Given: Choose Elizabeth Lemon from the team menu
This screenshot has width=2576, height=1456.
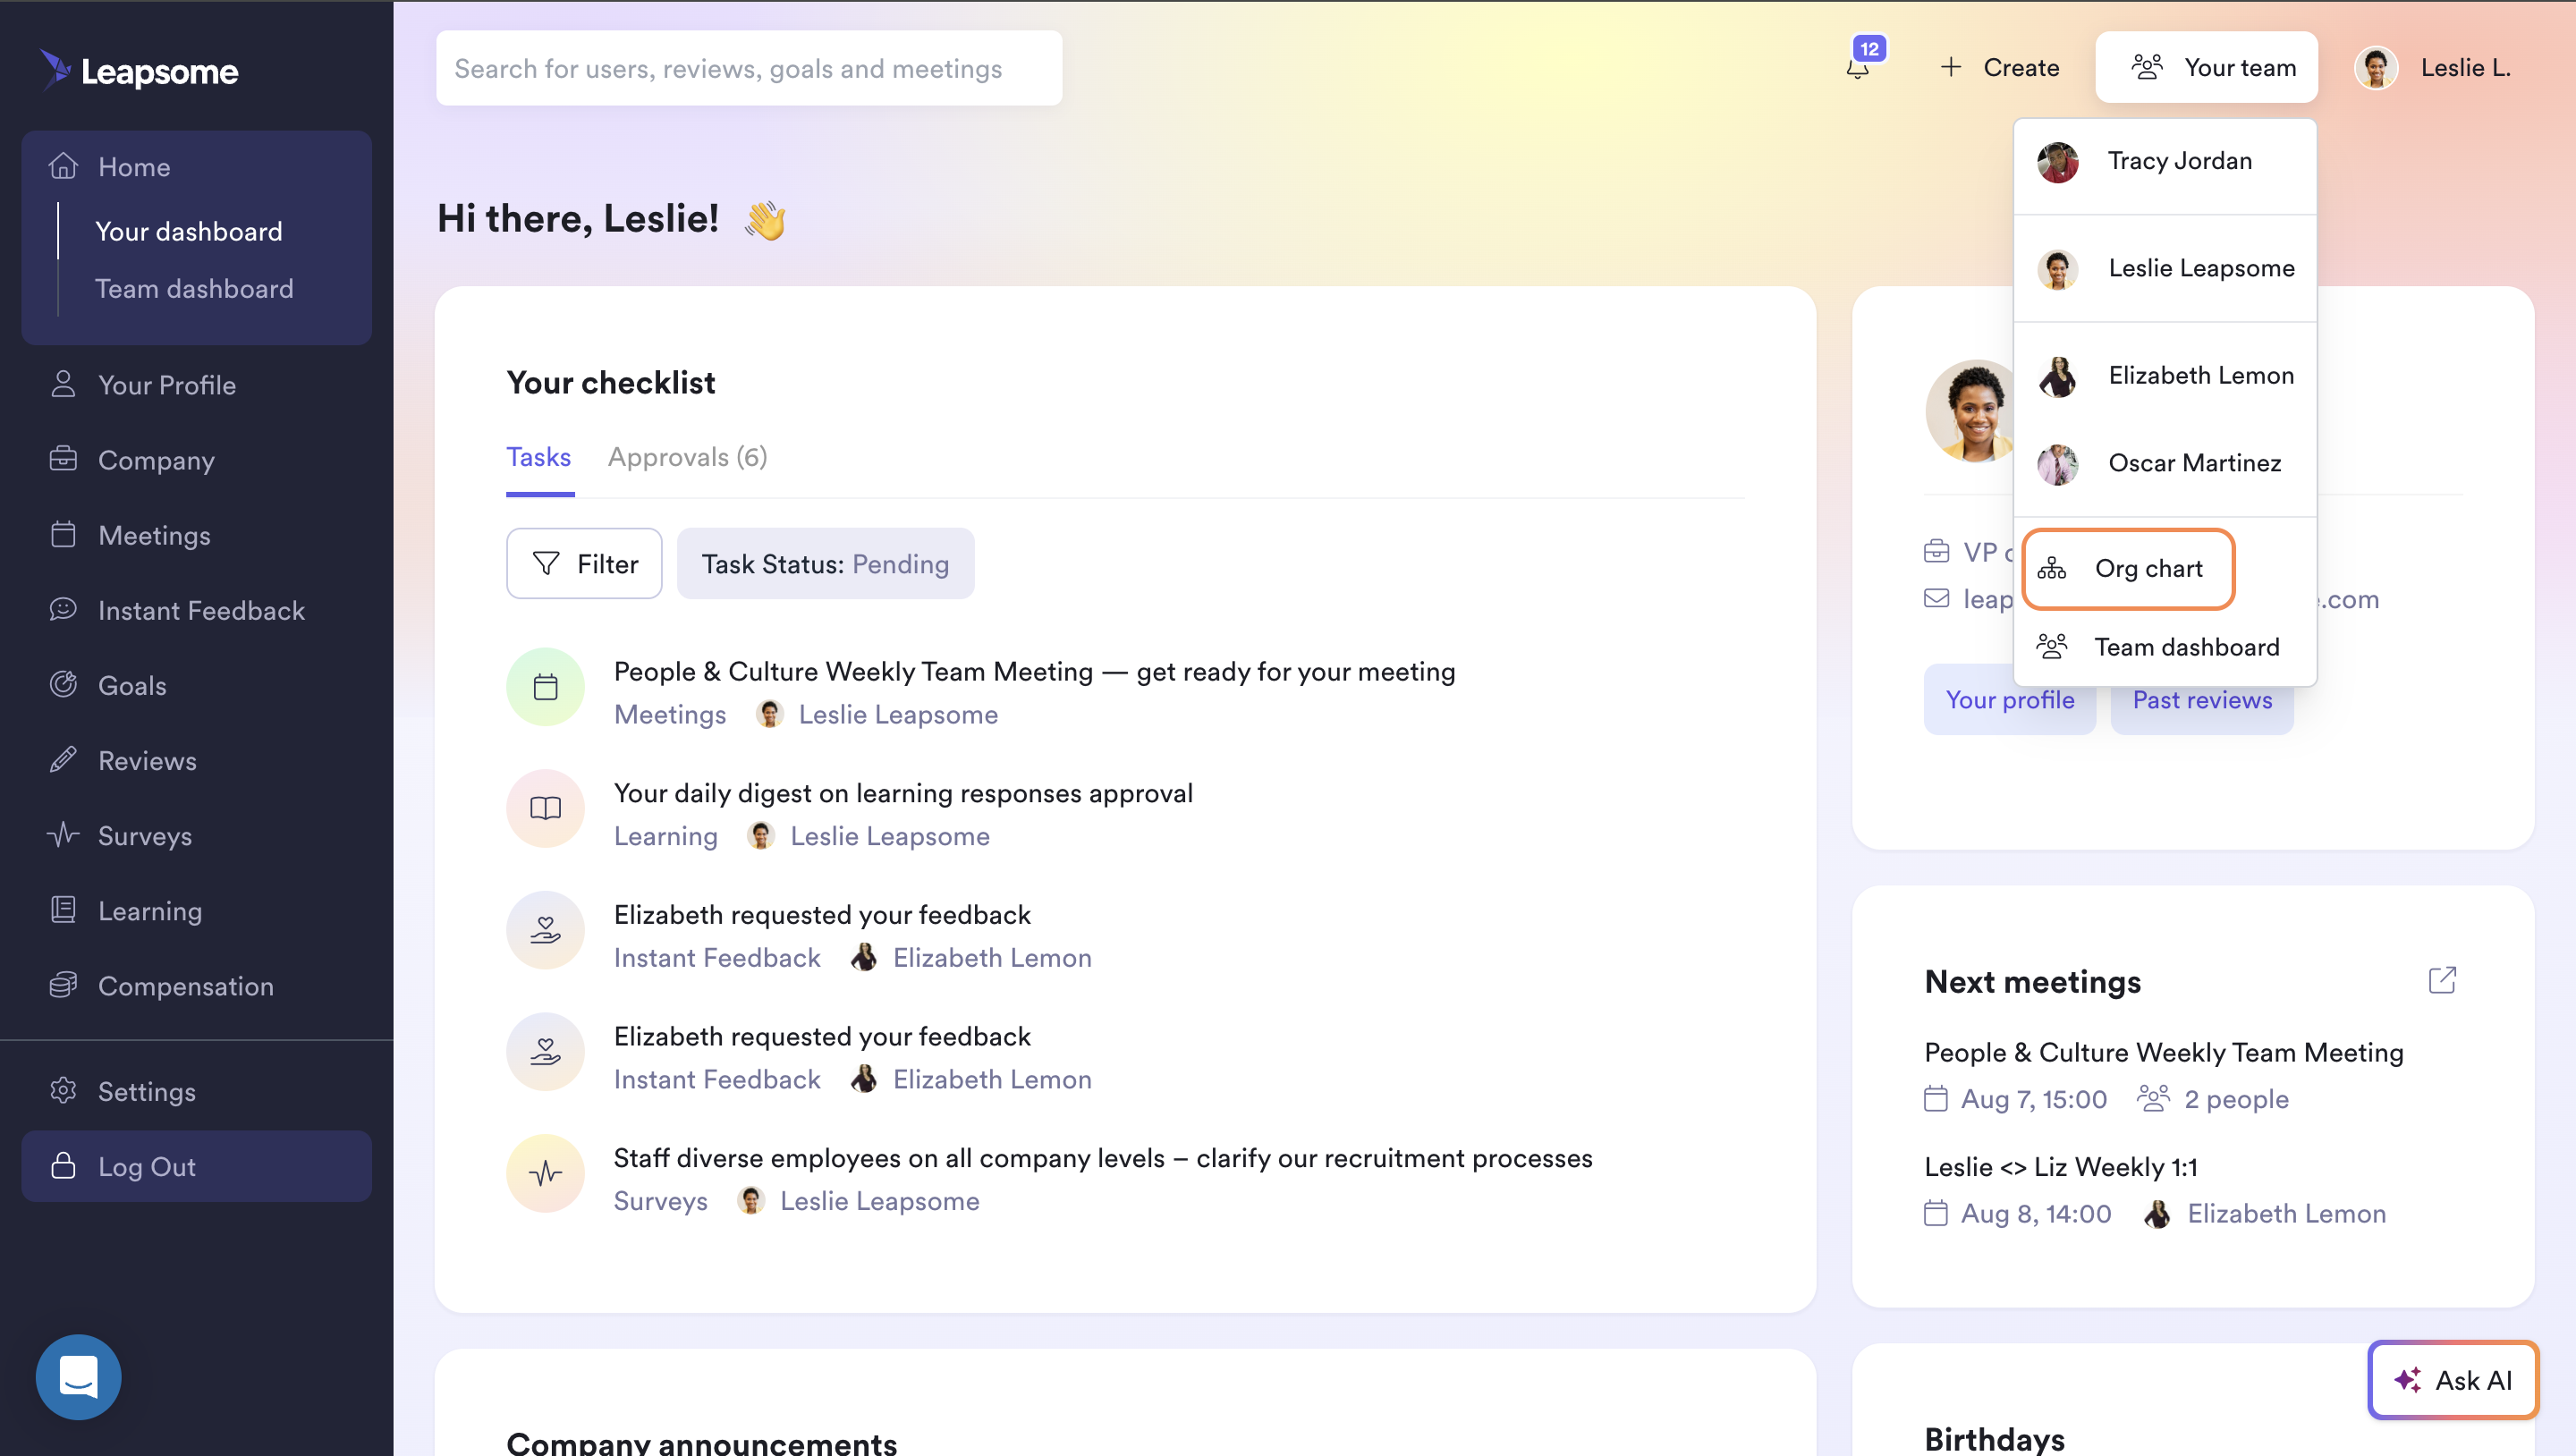Looking at the screenshot, I should point(2165,375).
